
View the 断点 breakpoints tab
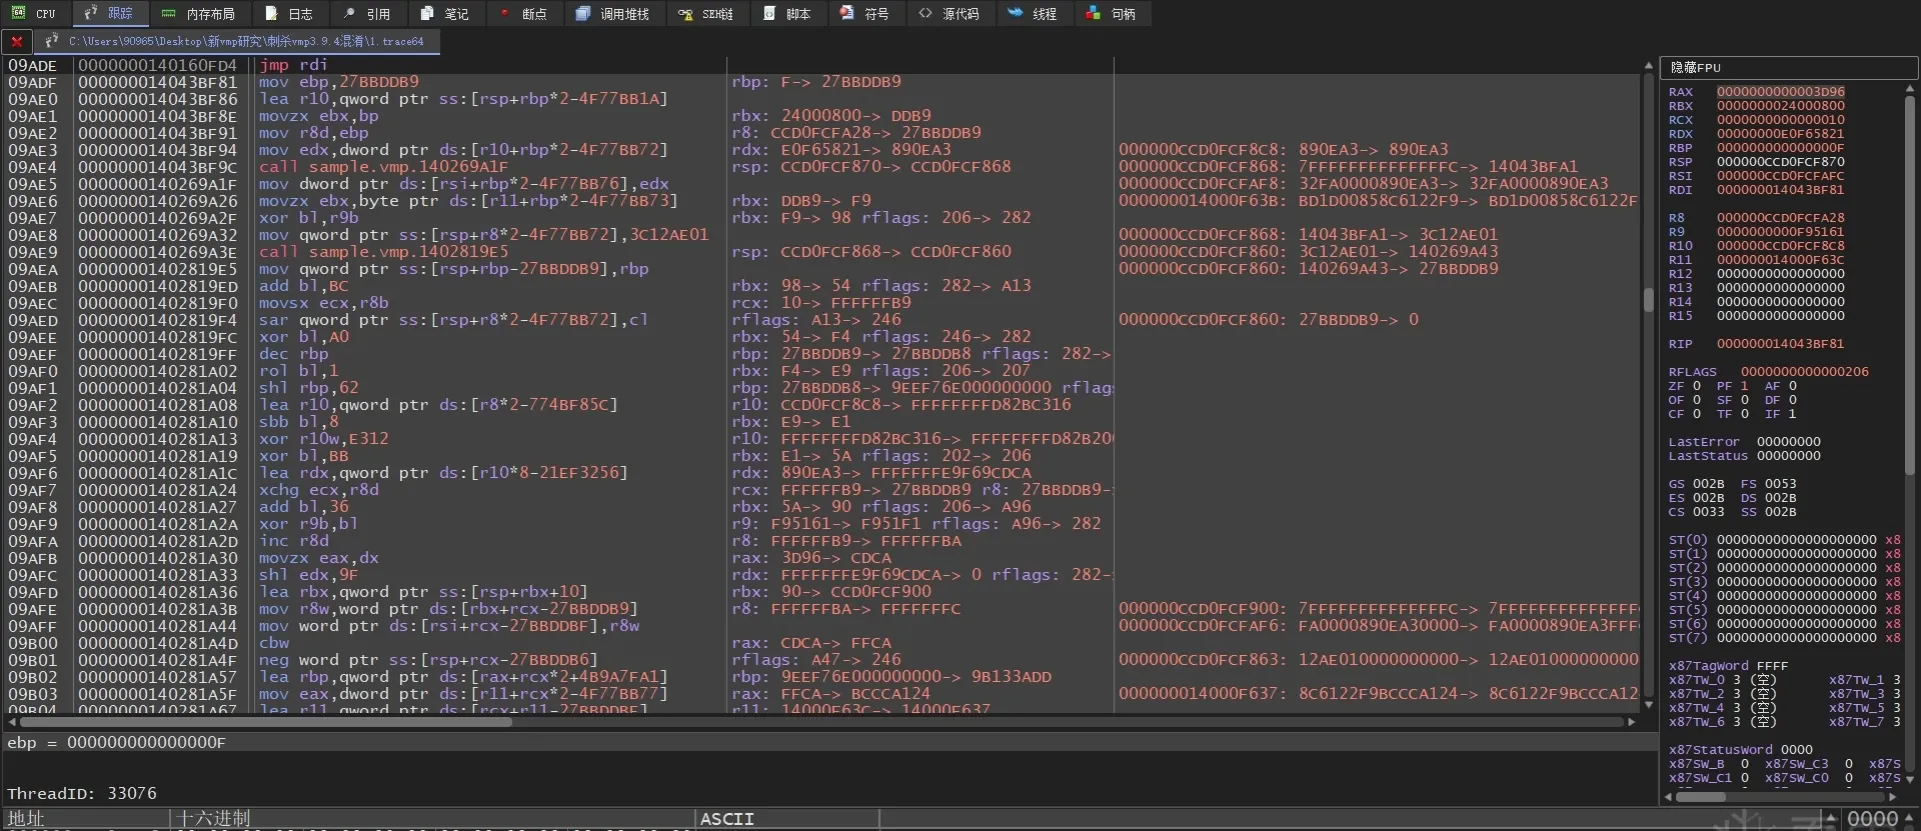523,13
